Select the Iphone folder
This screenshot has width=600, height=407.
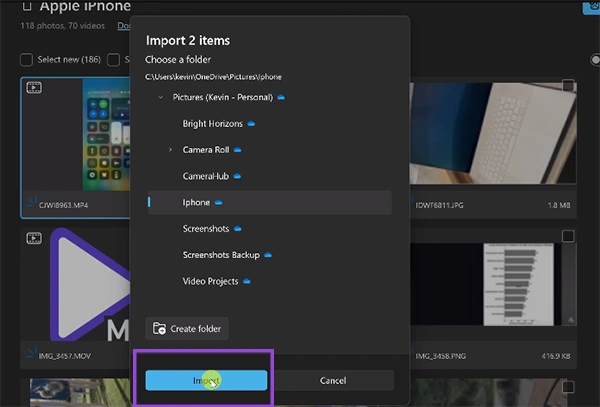point(270,202)
